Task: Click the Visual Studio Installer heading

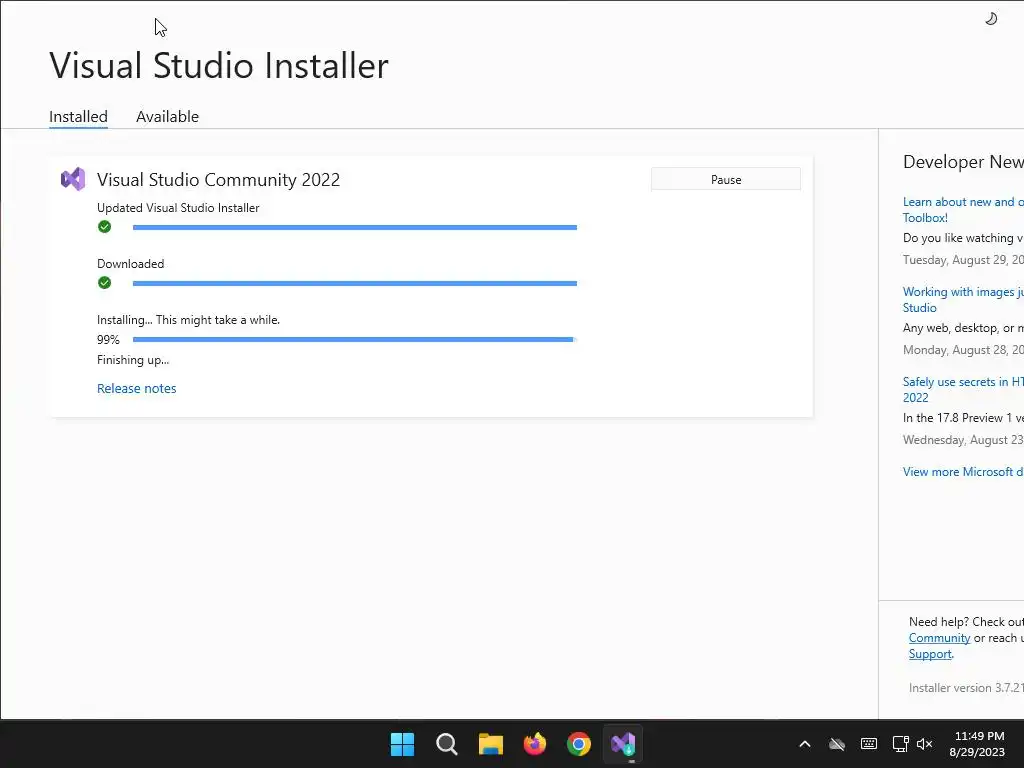Action: click(x=219, y=65)
